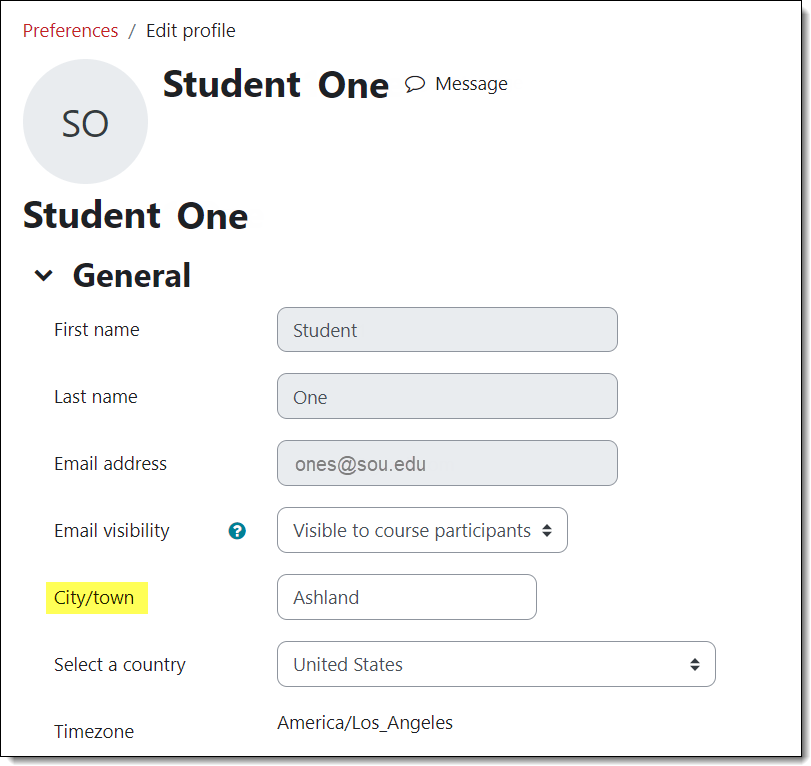The height and width of the screenshot is (766, 811).
Task: Click the Student One page heading
Action: [134, 214]
